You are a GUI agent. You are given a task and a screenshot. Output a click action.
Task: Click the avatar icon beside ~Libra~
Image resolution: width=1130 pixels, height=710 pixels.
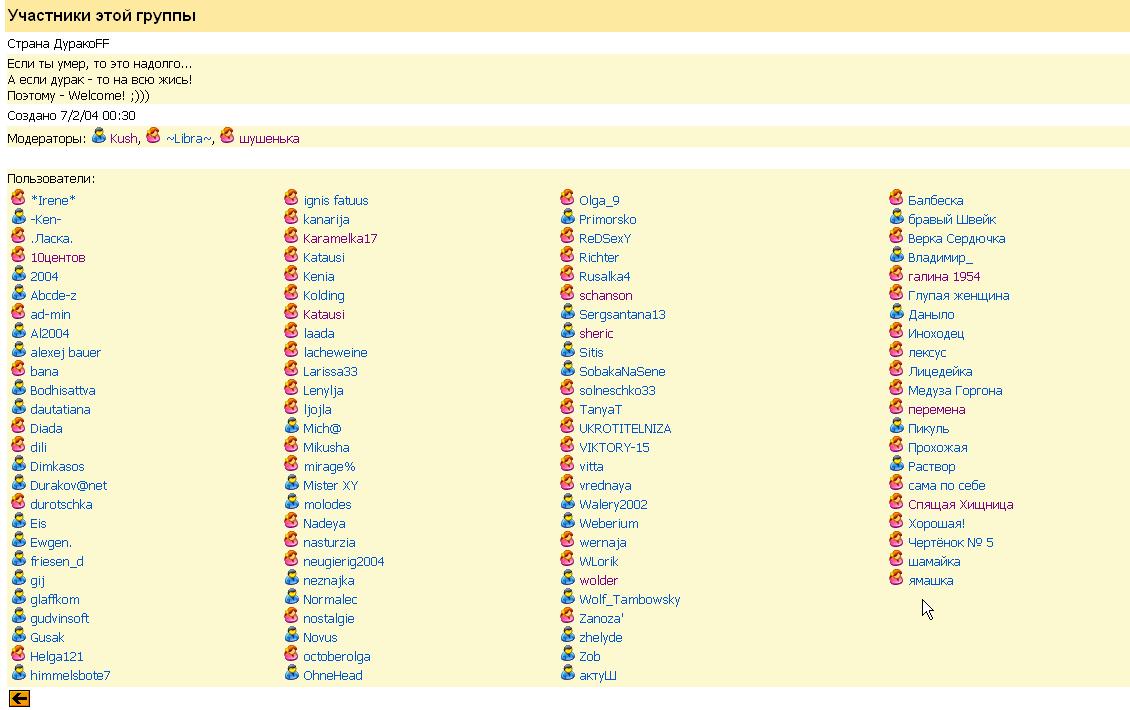153,137
